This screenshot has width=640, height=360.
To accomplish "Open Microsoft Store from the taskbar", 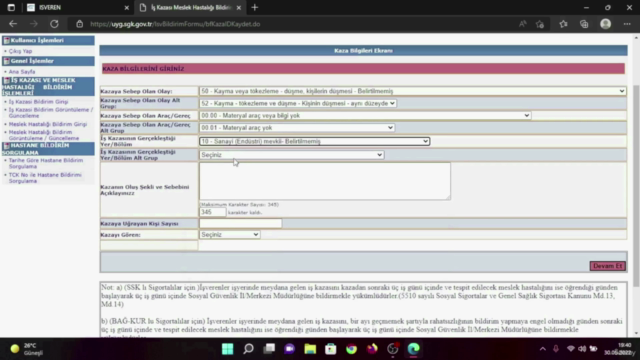I will (331, 349).
